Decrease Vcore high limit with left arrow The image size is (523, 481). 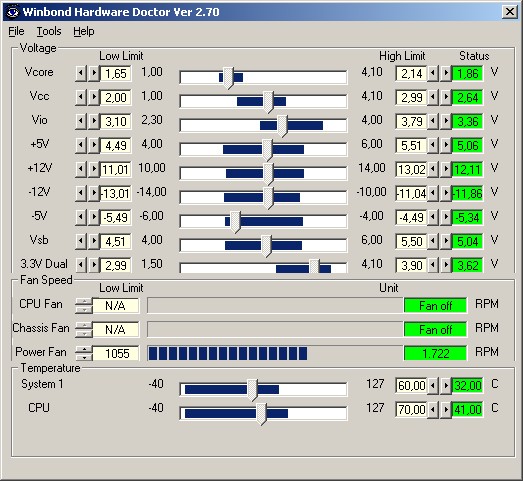click(x=433, y=73)
